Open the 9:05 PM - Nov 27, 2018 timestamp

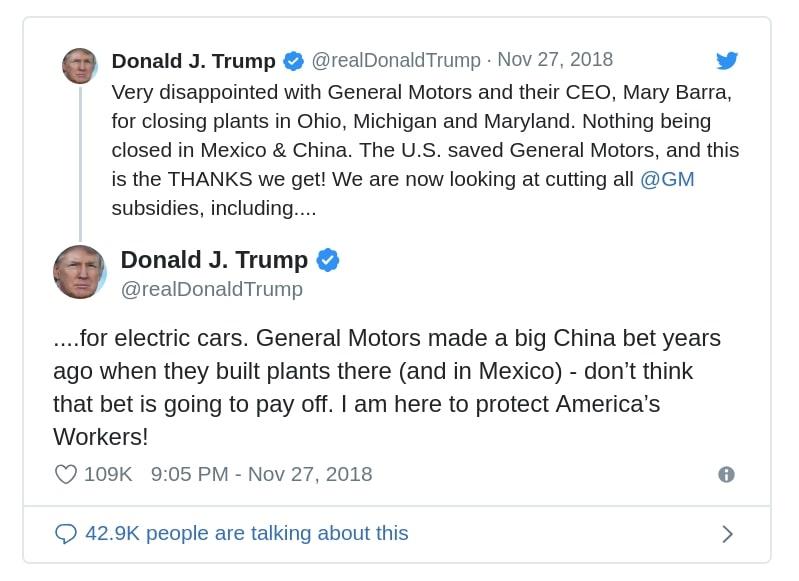pyautogui.click(x=261, y=474)
